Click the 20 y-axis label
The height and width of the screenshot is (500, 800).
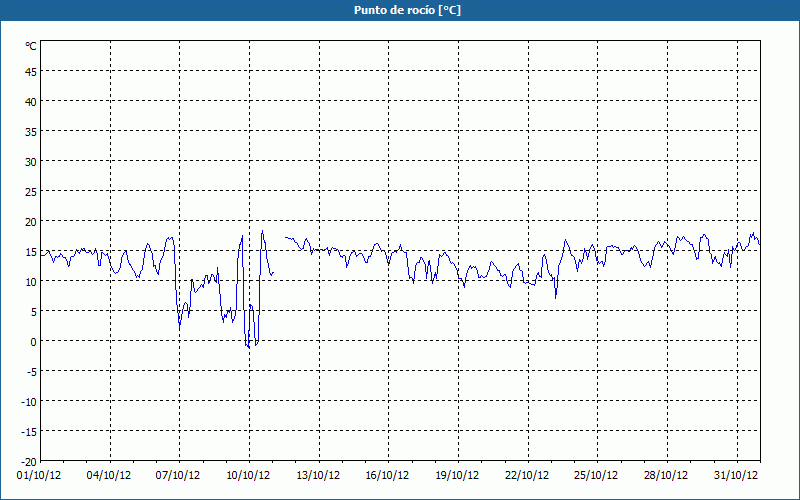click(x=31, y=222)
